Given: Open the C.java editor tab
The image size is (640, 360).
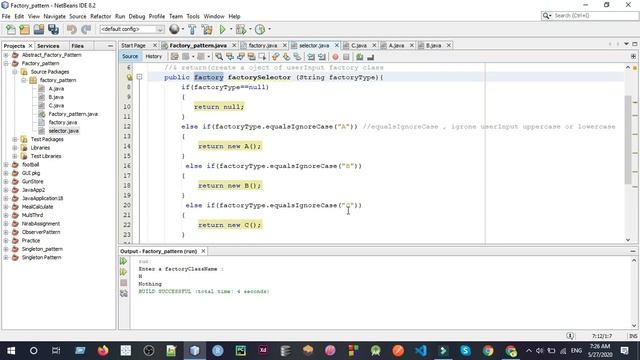Looking at the screenshot, I should point(359,45).
